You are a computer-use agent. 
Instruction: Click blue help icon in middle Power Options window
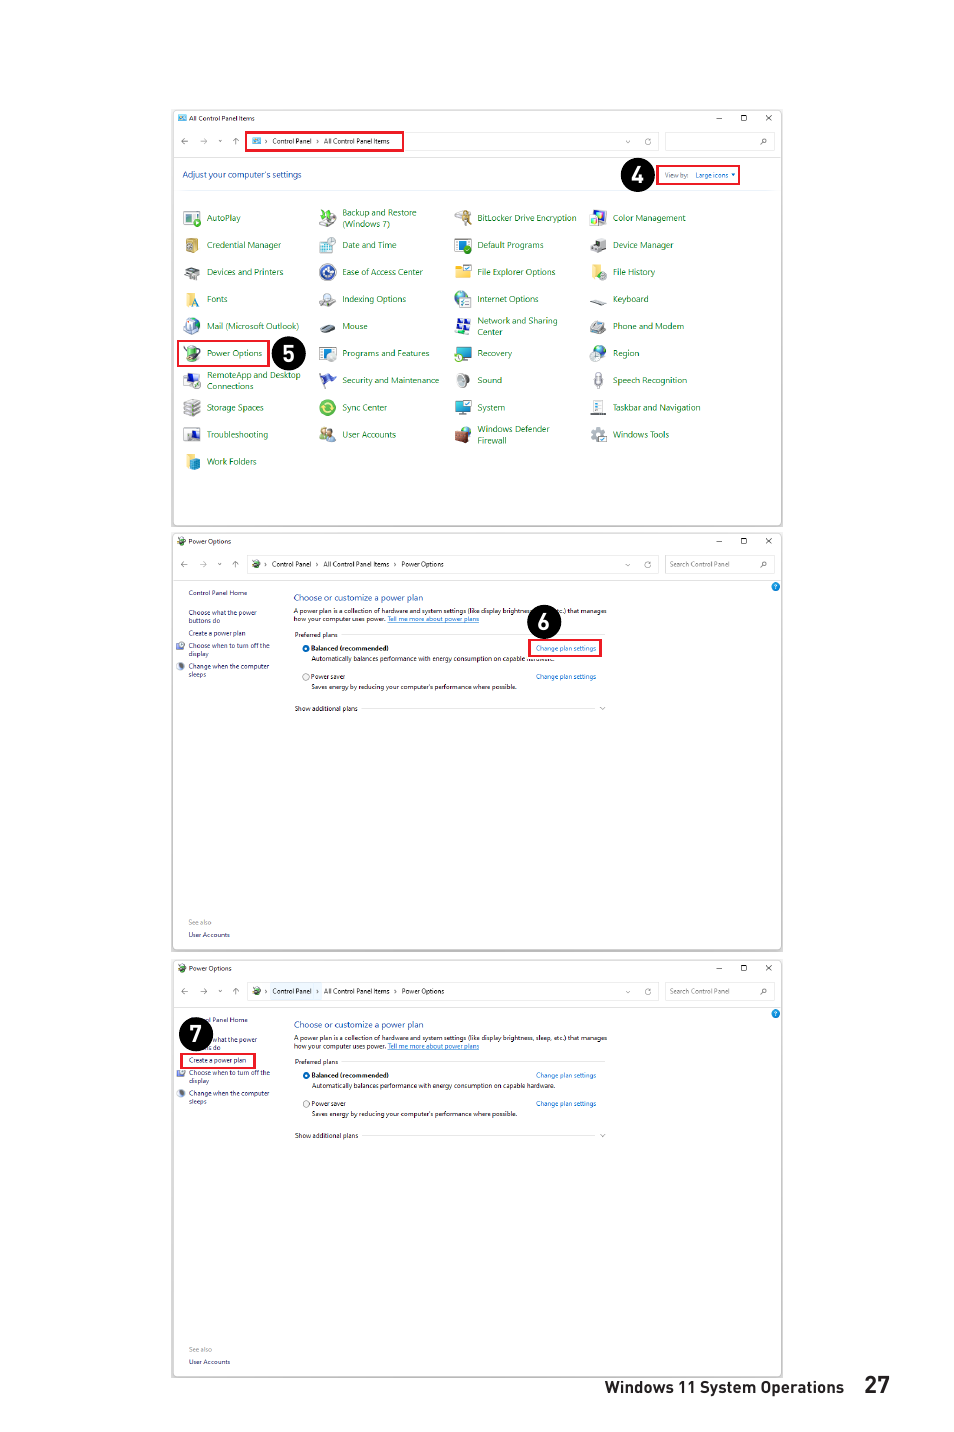(x=776, y=587)
